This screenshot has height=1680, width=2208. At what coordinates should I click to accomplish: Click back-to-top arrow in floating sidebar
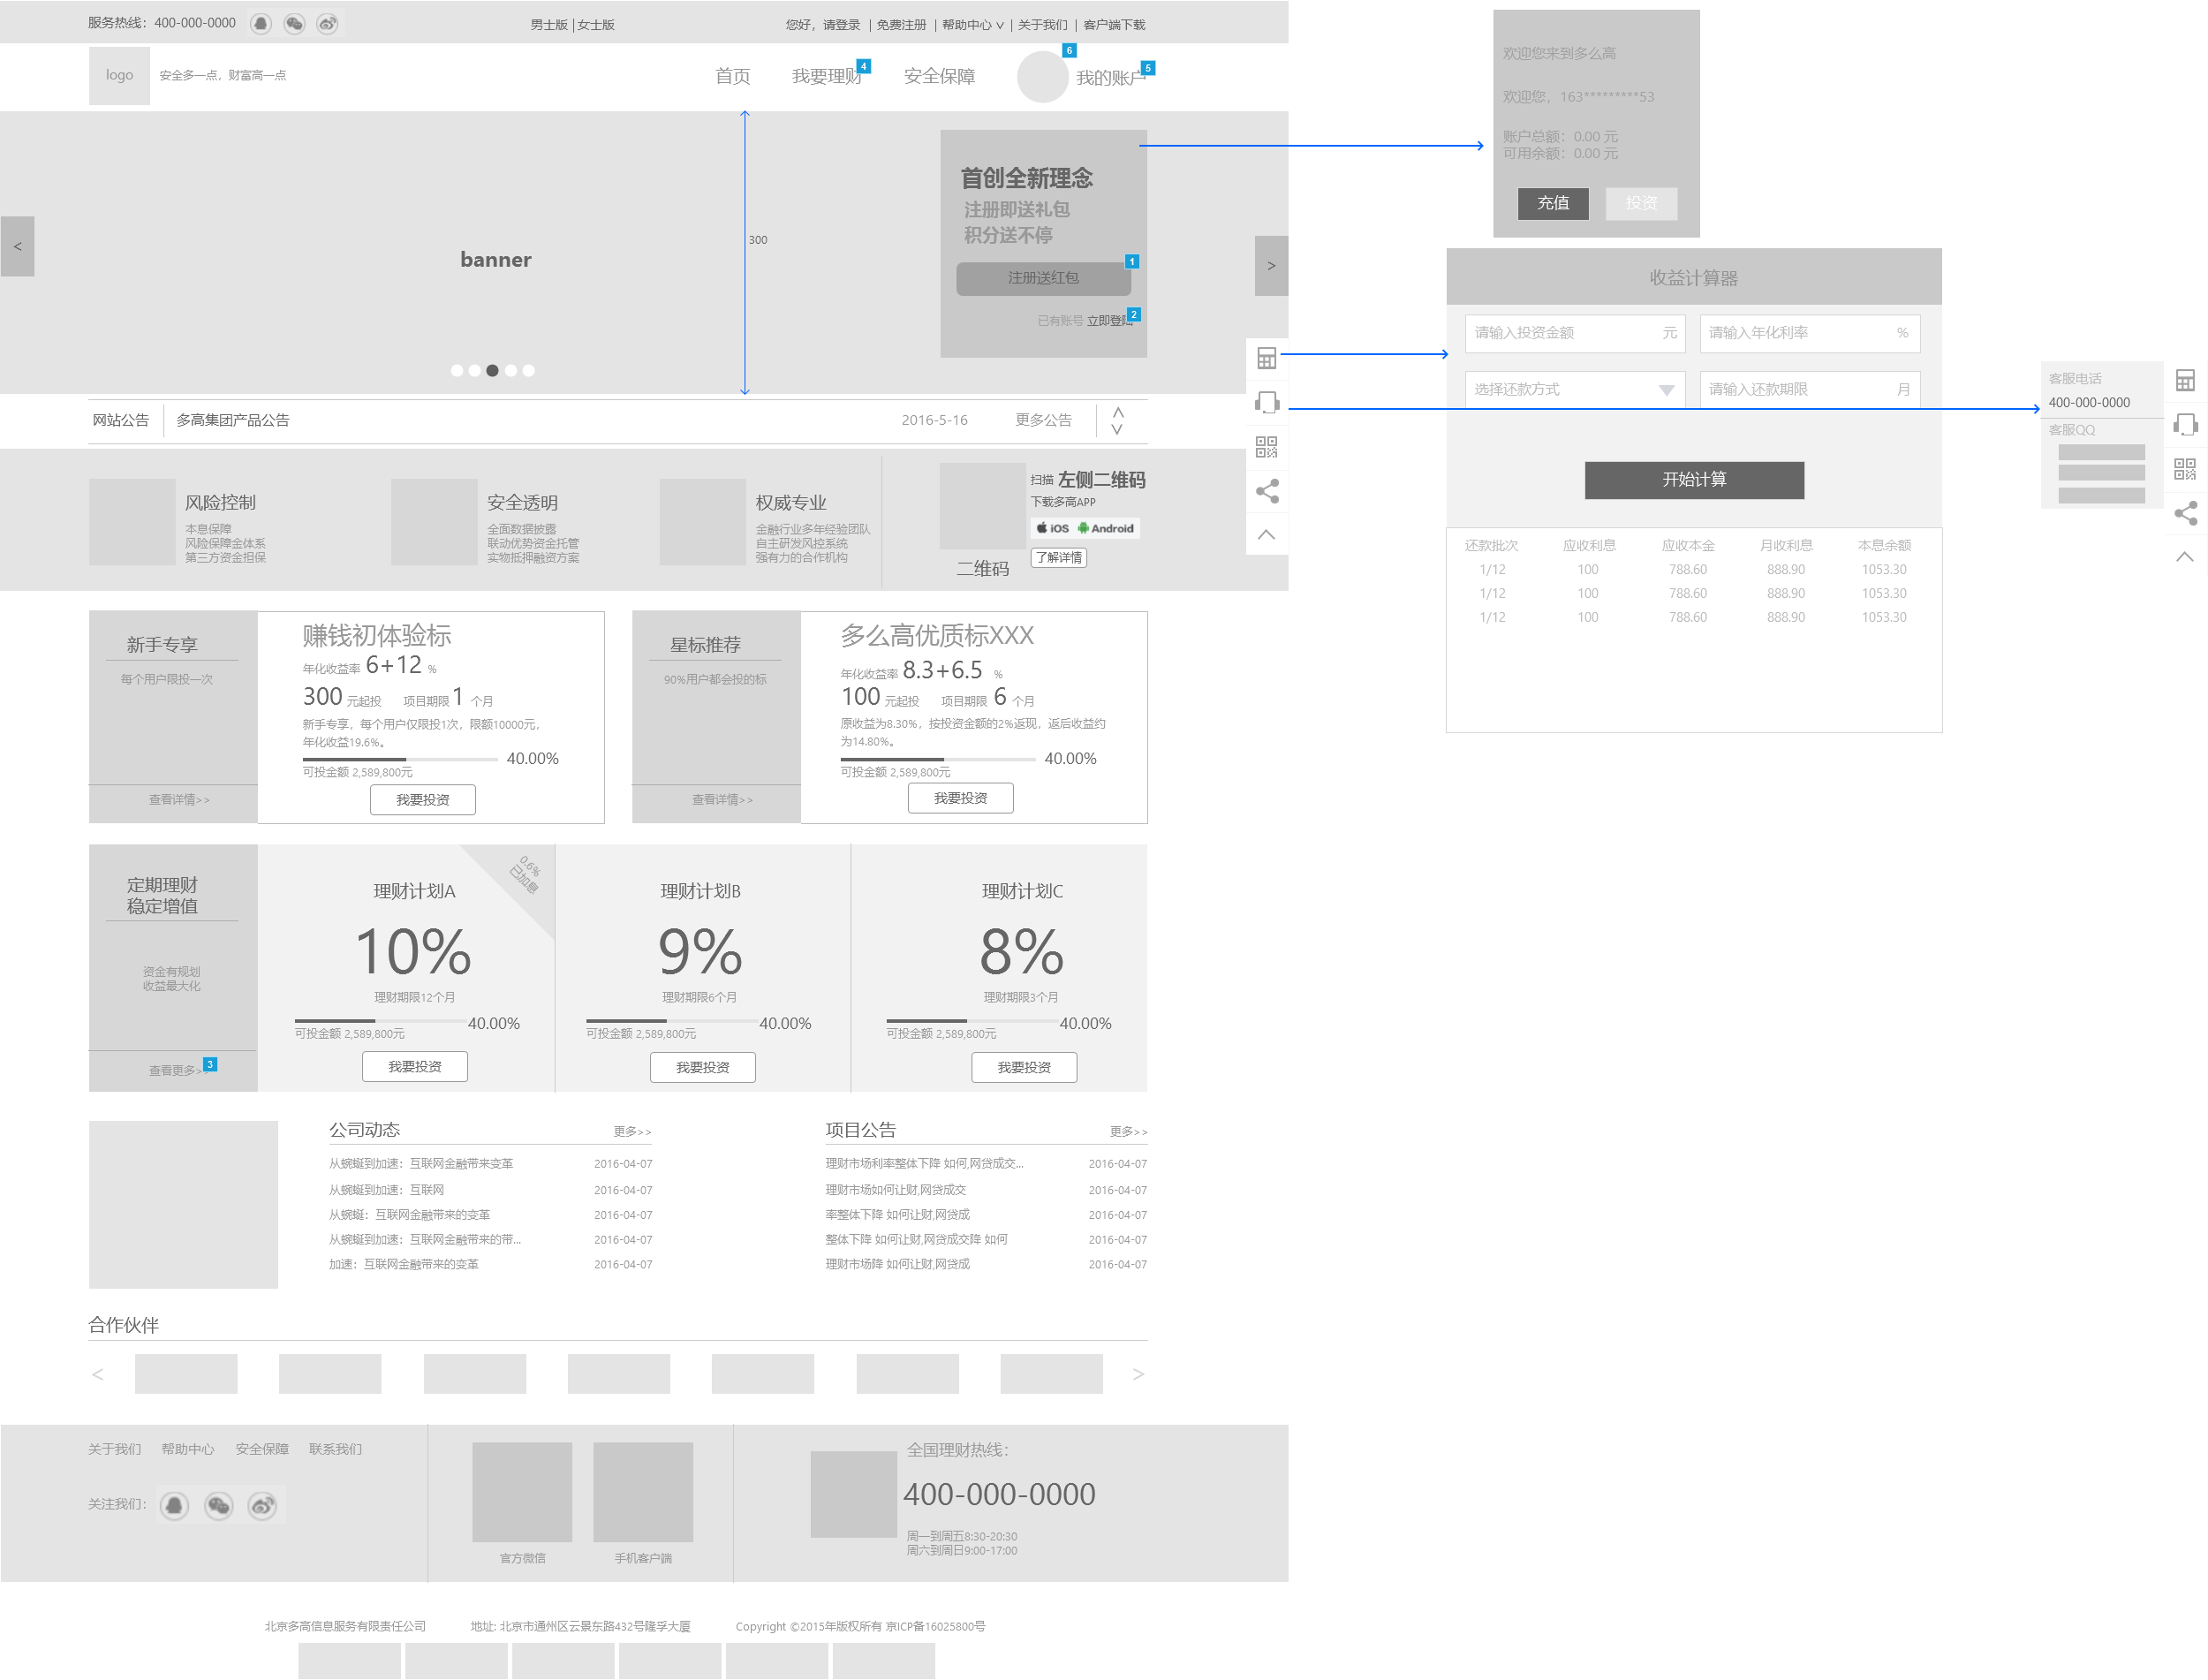click(1266, 534)
